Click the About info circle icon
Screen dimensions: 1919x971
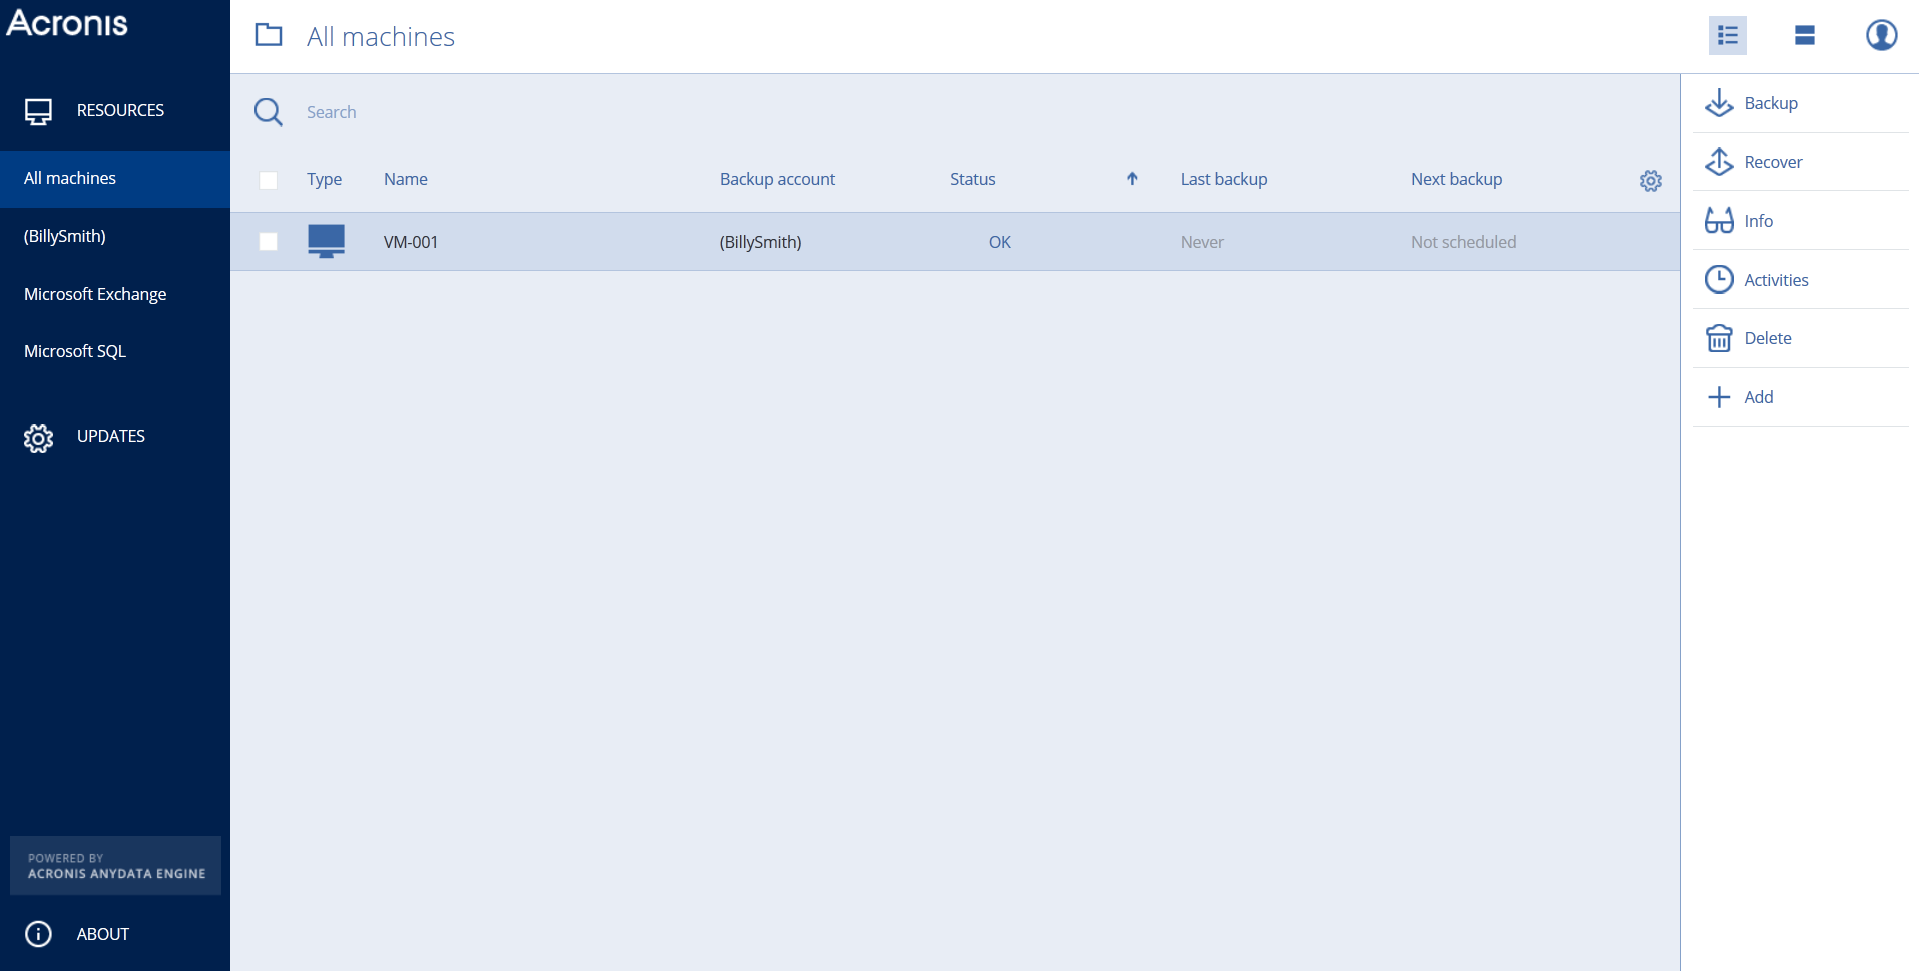pyautogui.click(x=38, y=934)
